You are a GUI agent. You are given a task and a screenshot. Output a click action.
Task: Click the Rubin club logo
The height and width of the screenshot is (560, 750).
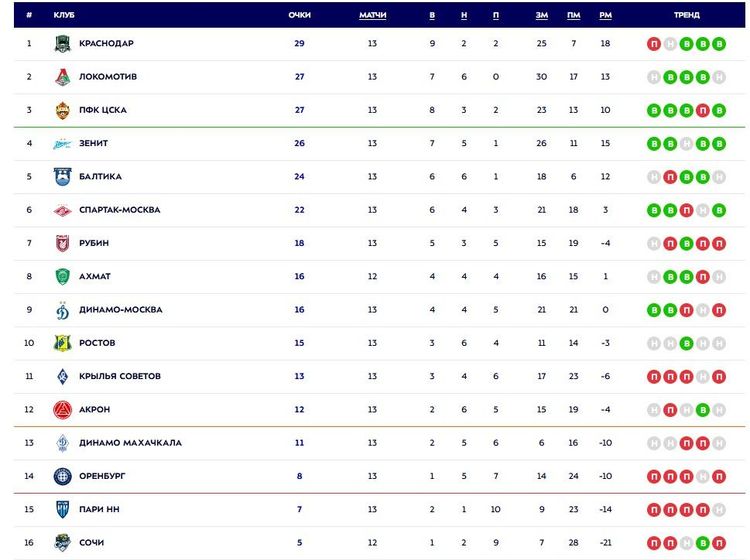coord(62,243)
